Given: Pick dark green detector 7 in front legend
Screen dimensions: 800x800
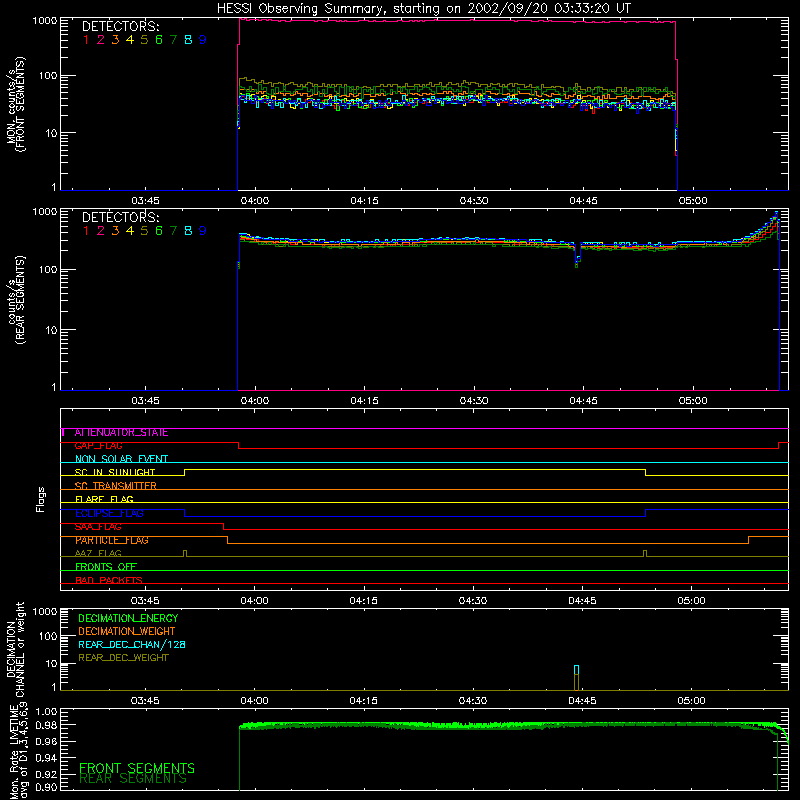Looking at the screenshot, I should (x=173, y=40).
